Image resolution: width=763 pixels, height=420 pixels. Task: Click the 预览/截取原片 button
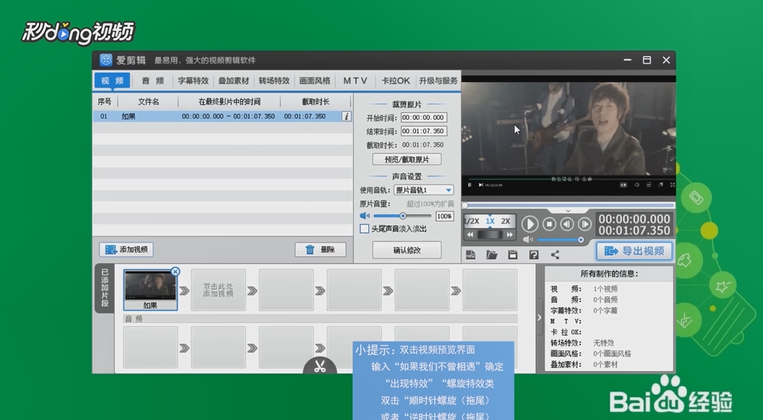[407, 159]
